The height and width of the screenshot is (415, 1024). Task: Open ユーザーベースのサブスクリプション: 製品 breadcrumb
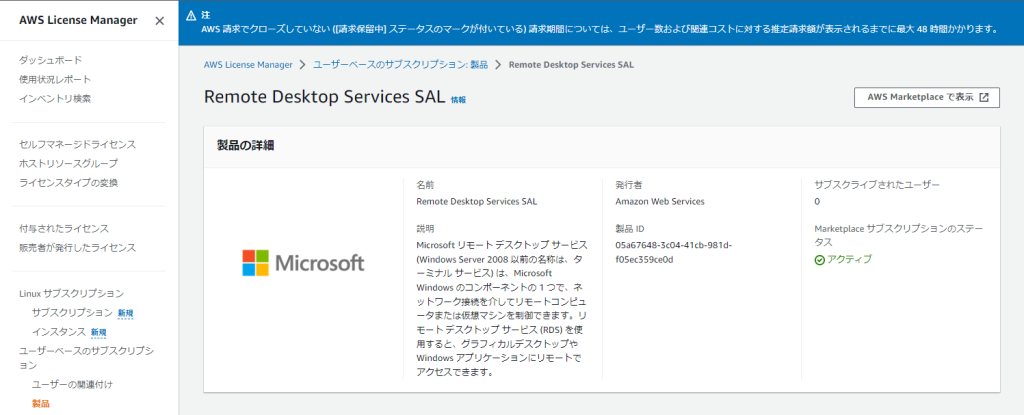tap(400, 65)
